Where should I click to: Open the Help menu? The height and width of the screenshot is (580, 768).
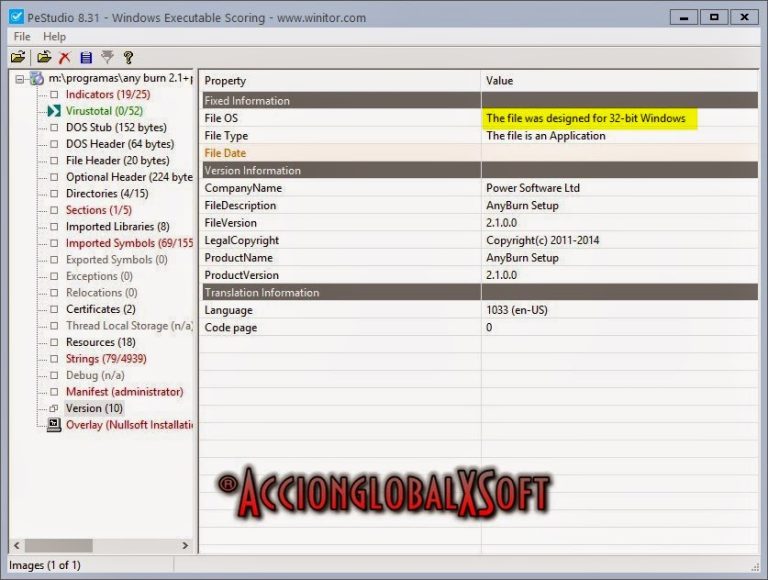click(54, 37)
